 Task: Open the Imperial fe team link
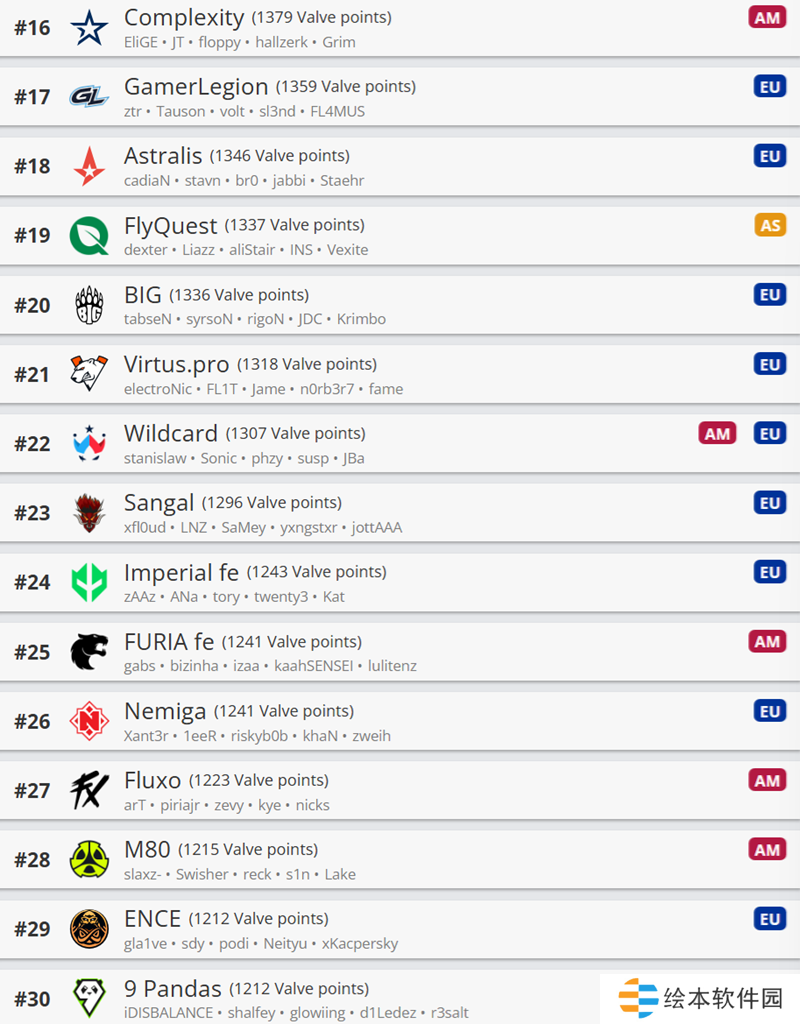click(x=181, y=573)
